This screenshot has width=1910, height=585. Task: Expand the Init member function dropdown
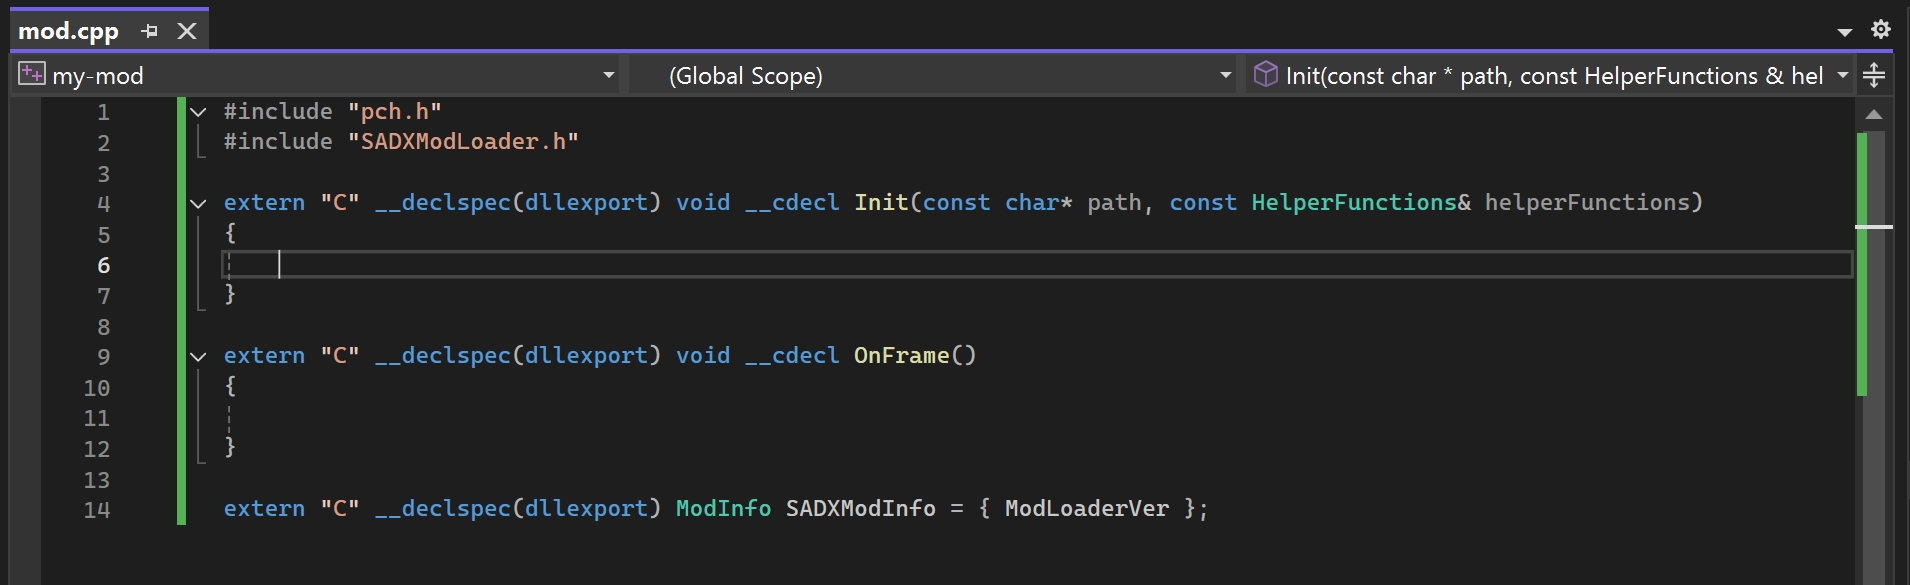click(x=1842, y=76)
